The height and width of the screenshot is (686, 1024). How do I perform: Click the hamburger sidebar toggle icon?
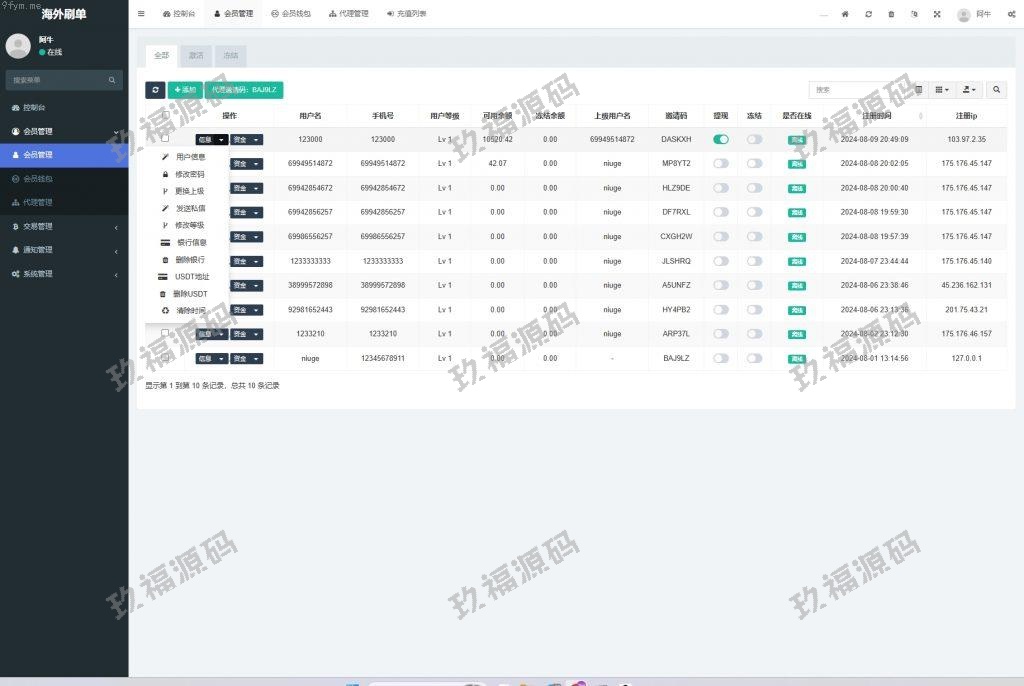[141, 14]
